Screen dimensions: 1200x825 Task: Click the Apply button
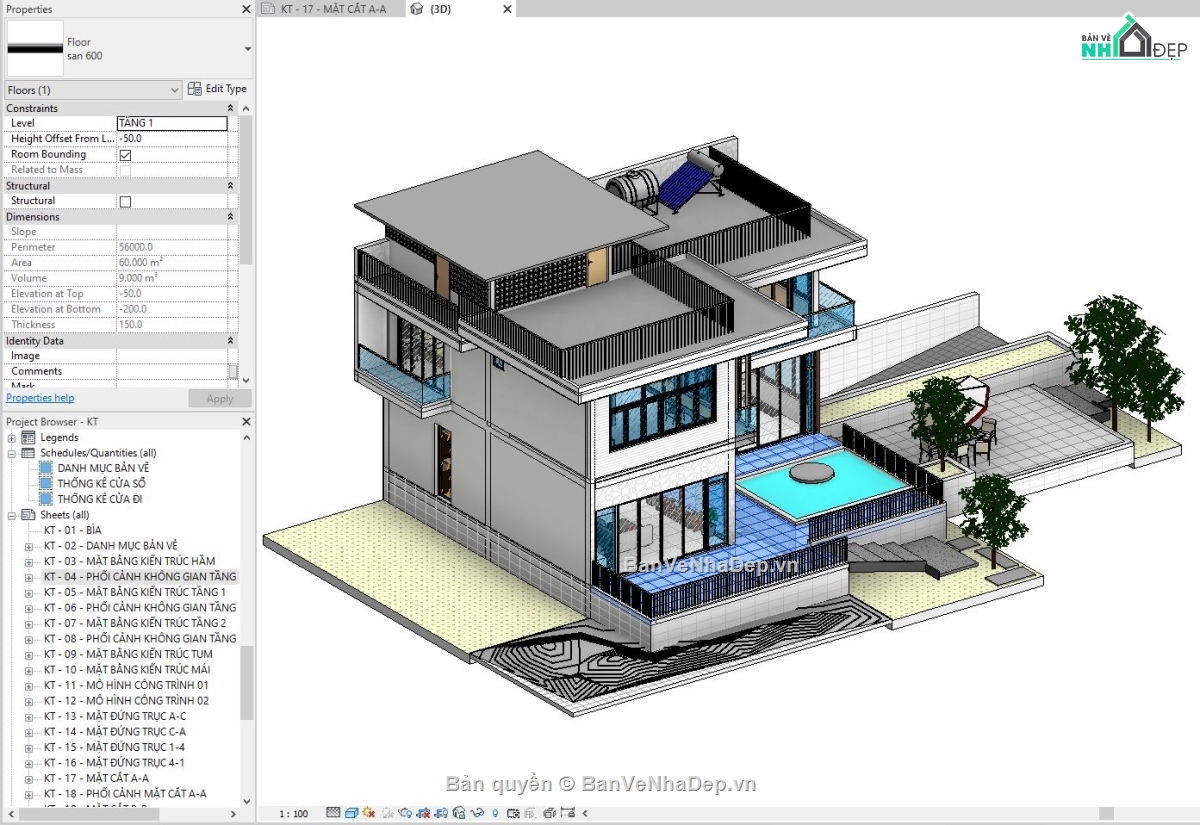coord(220,398)
